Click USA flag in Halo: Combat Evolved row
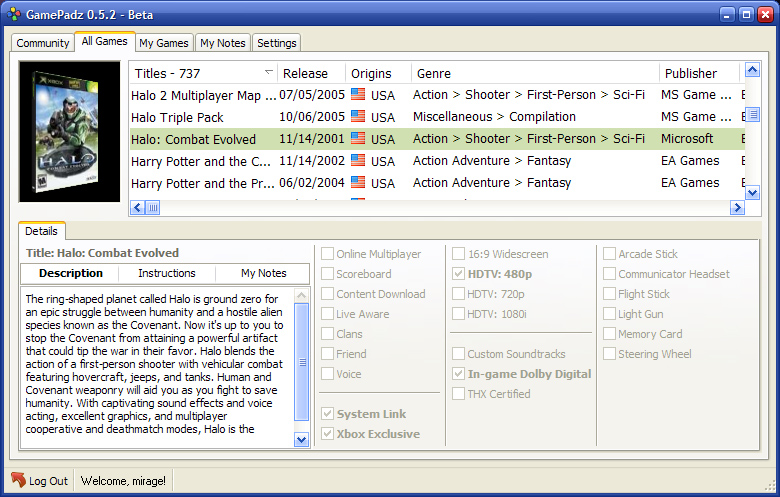780x497 pixels. 358,138
